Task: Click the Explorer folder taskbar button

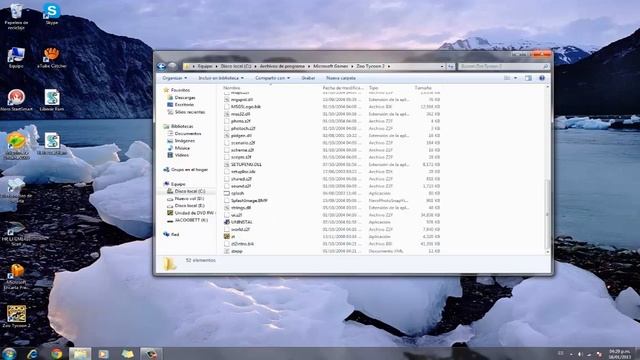Action: click(x=80, y=354)
